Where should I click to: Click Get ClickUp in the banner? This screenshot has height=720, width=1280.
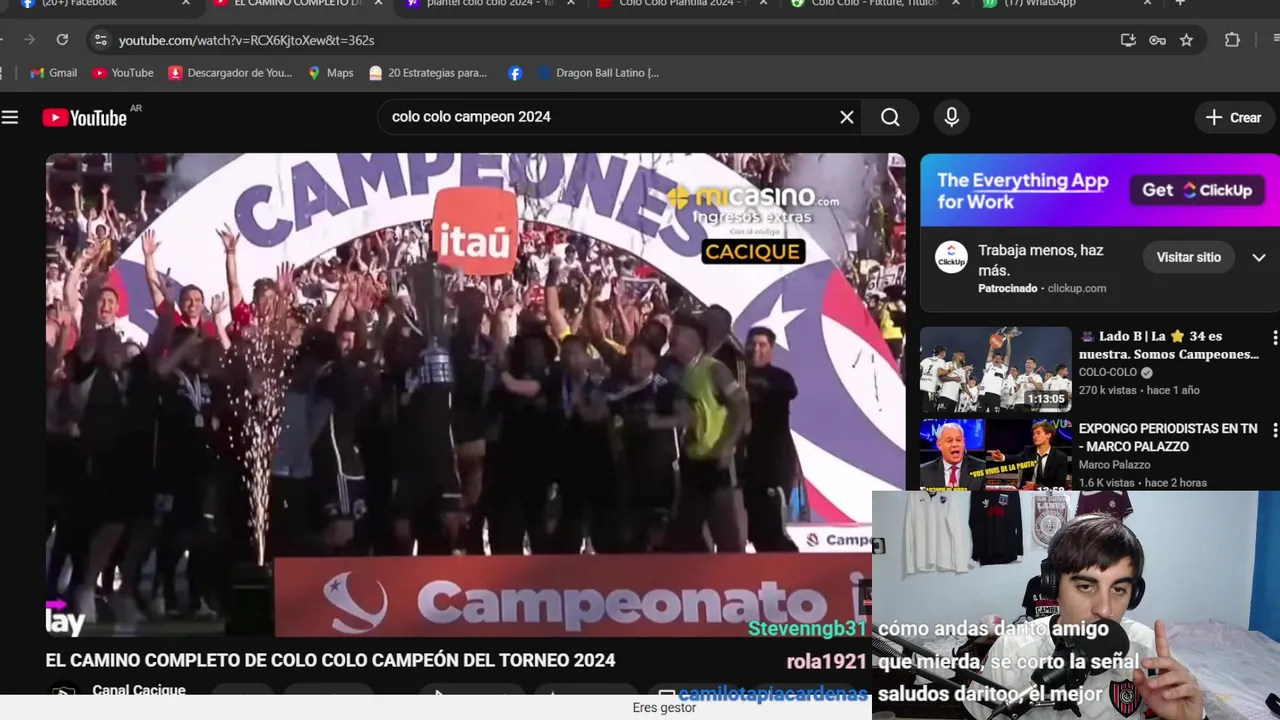tap(1197, 190)
